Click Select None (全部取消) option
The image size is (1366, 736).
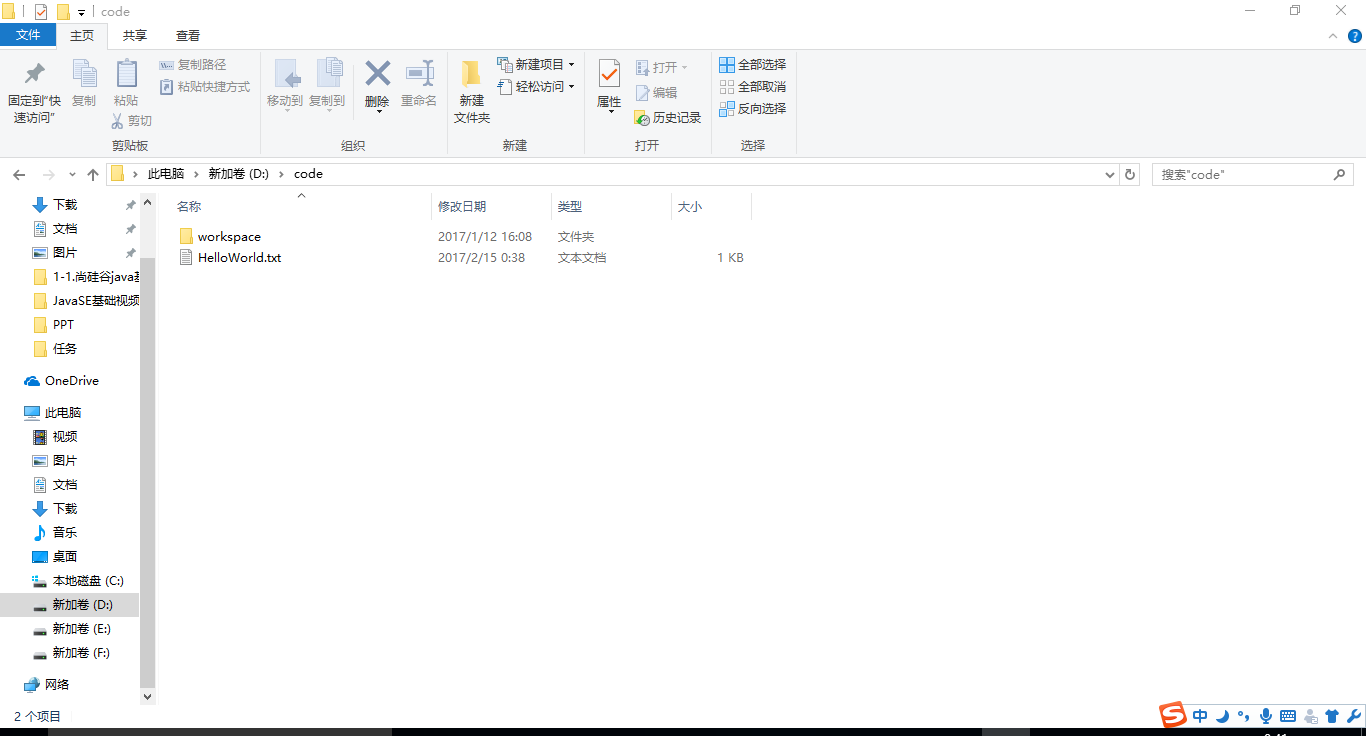tap(753, 87)
